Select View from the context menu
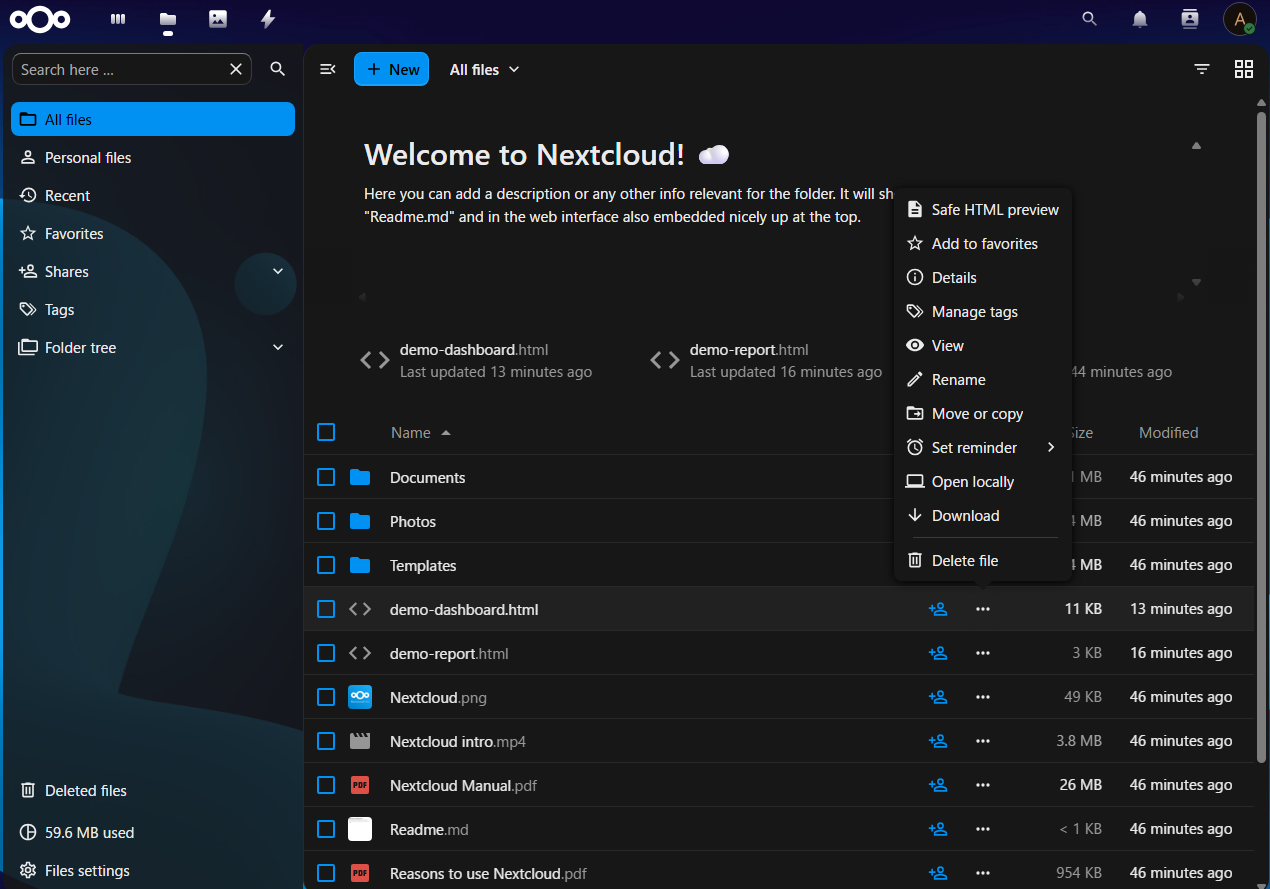Screen dimensions: 1270x889 click(981, 345)
